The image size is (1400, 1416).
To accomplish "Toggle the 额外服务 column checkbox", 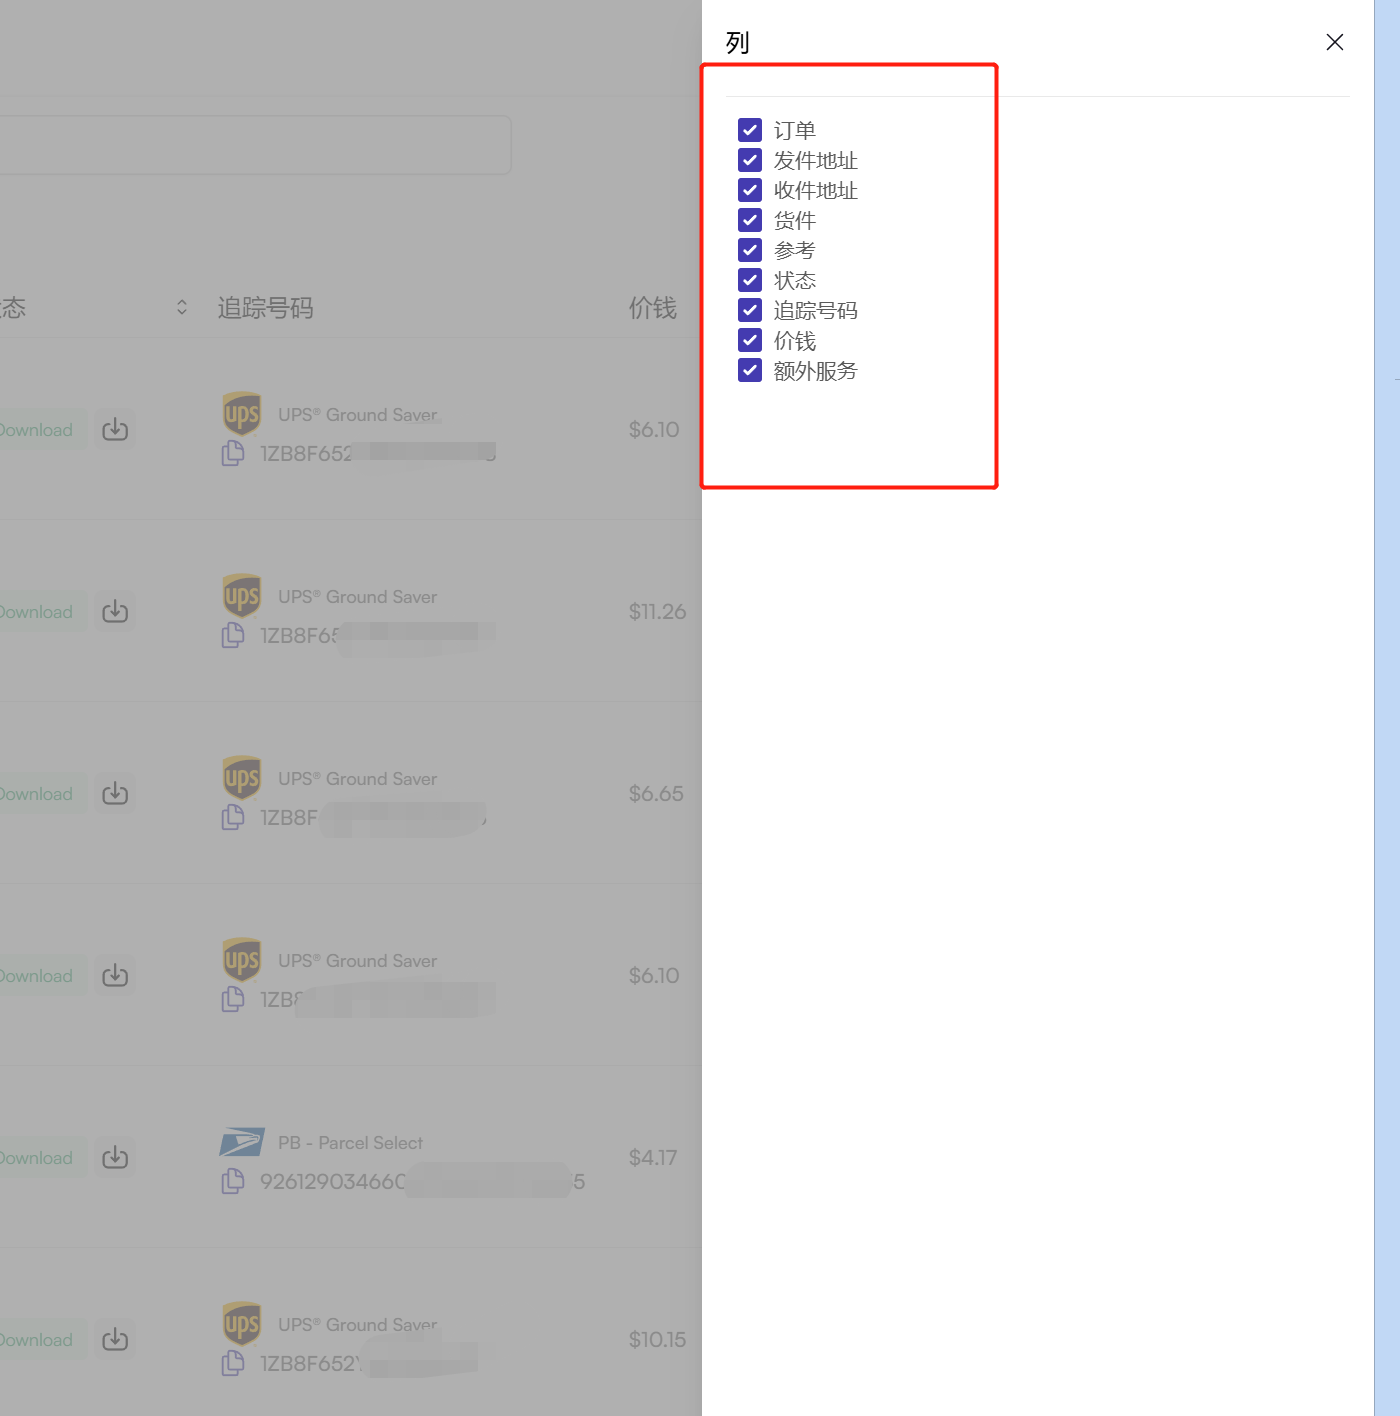I will 750,370.
